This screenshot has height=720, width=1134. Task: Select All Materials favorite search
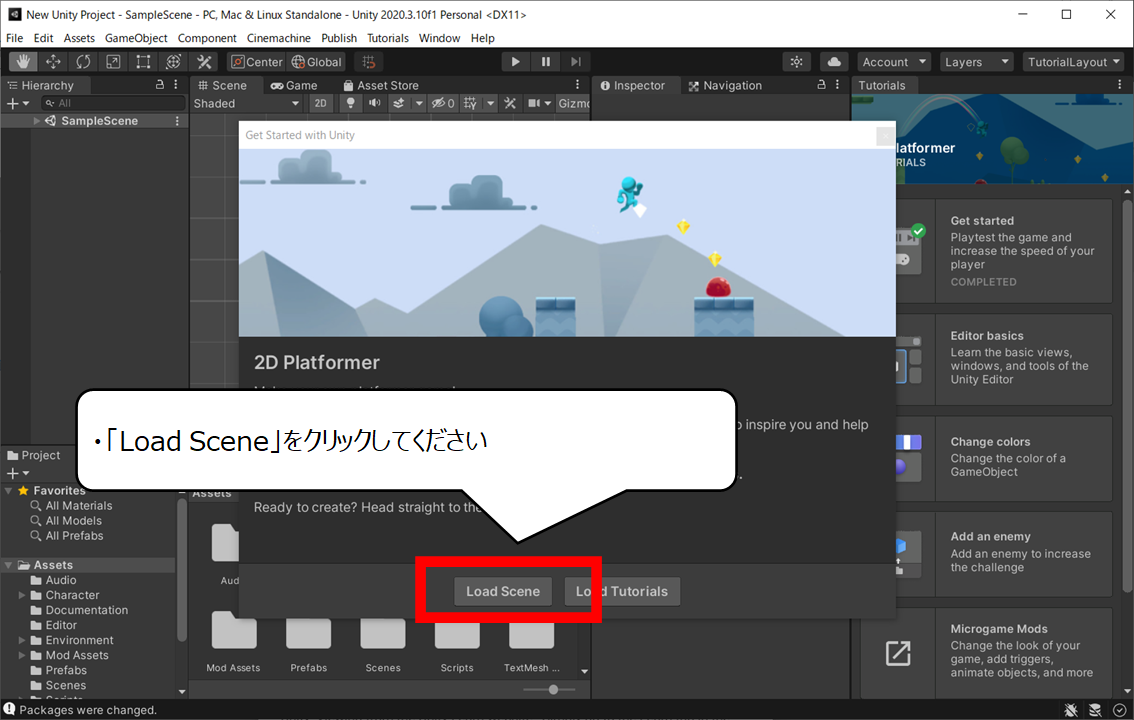click(x=79, y=506)
